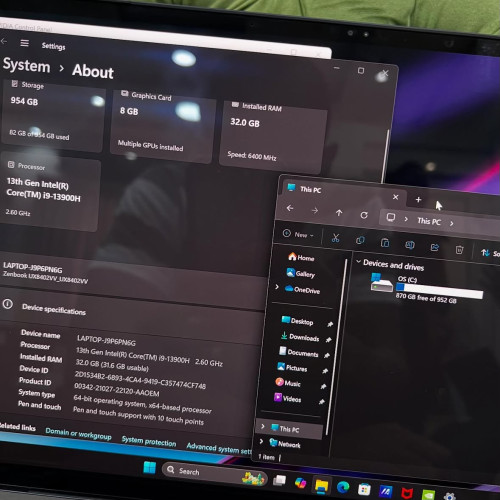The width and height of the screenshot is (500, 500).
Task: Open the Domain or workgroup link
Action: [78, 434]
